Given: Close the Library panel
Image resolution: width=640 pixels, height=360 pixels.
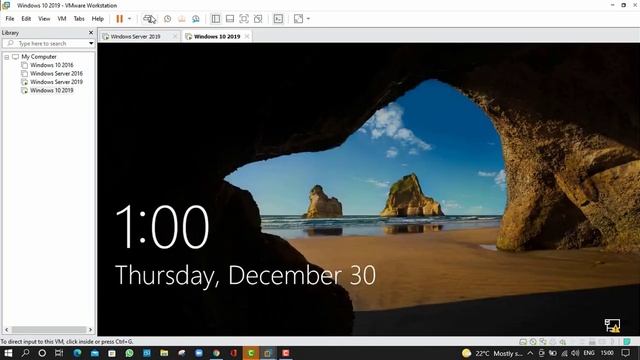Looking at the screenshot, I should pyautogui.click(x=91, y=33).
